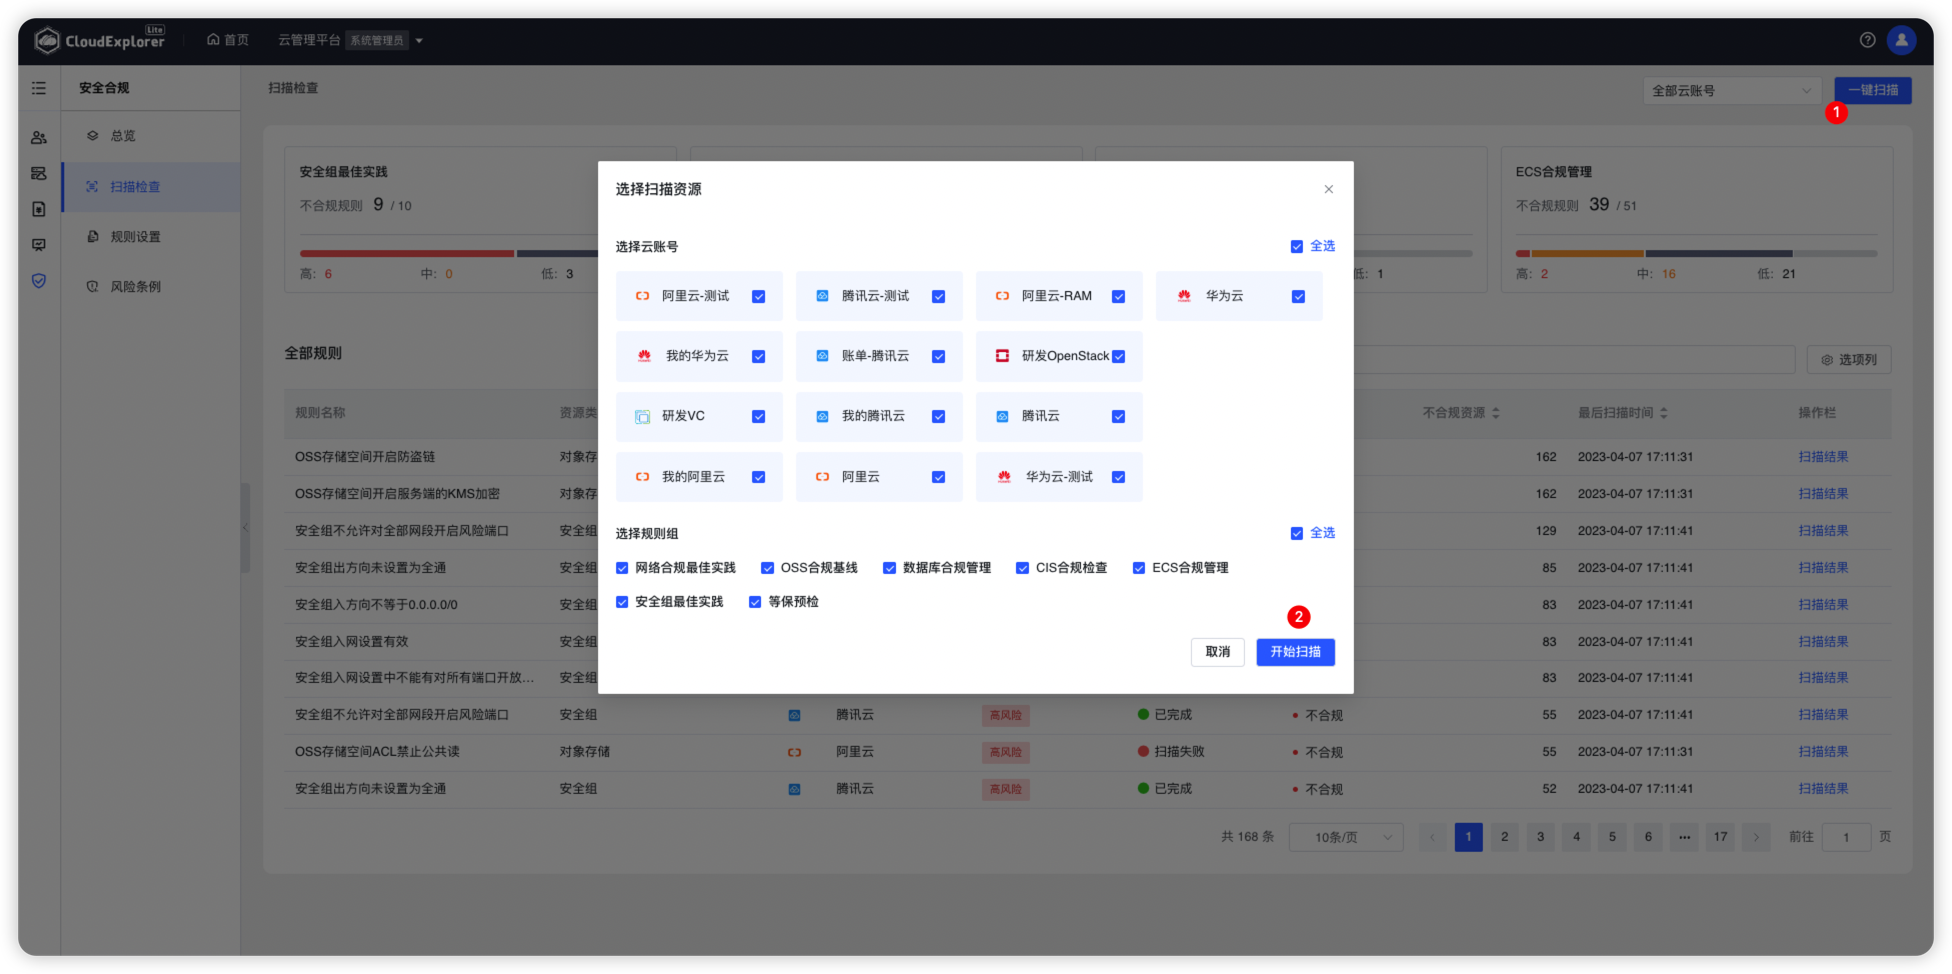Disable the CIS合规检查 rule group checkbox
Image resolution: width=1952 pixels, height=974 pixels.
click(x=1021, y=567)
